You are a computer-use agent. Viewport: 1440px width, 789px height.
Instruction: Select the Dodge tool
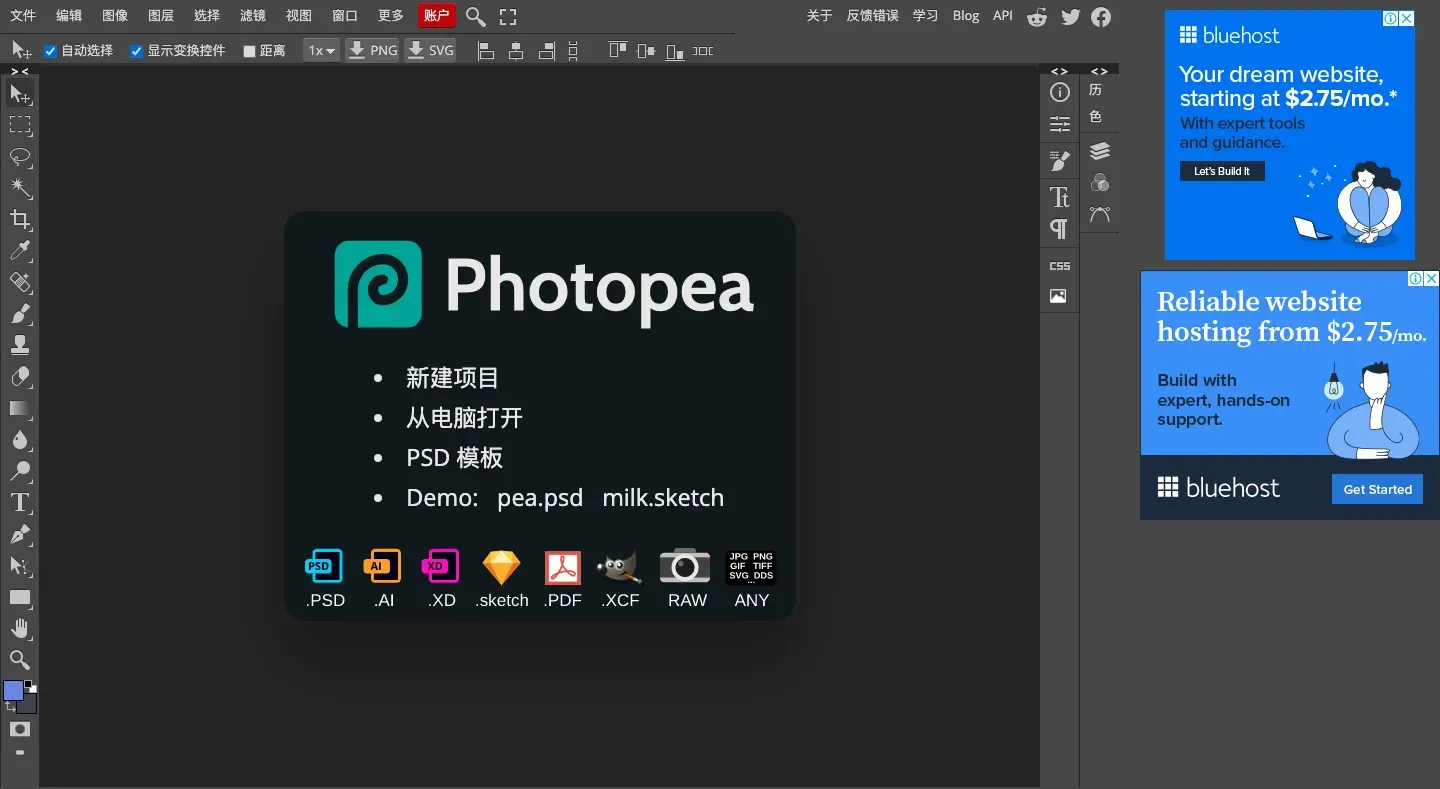click(20, 471)
